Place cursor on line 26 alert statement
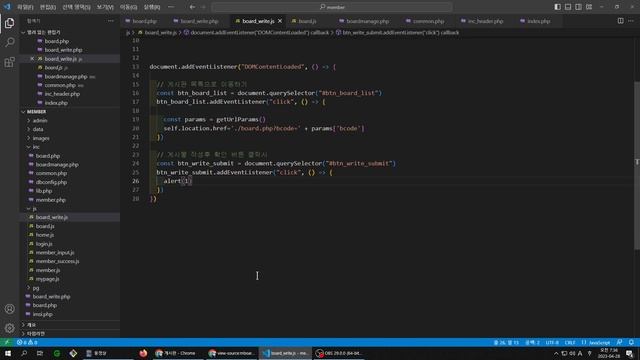This screenshot has height=360, width=640. (177, 181)
